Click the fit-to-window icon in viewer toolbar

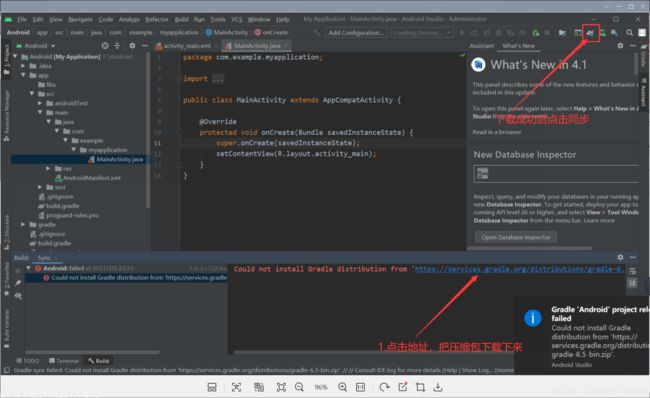(281, 387)
